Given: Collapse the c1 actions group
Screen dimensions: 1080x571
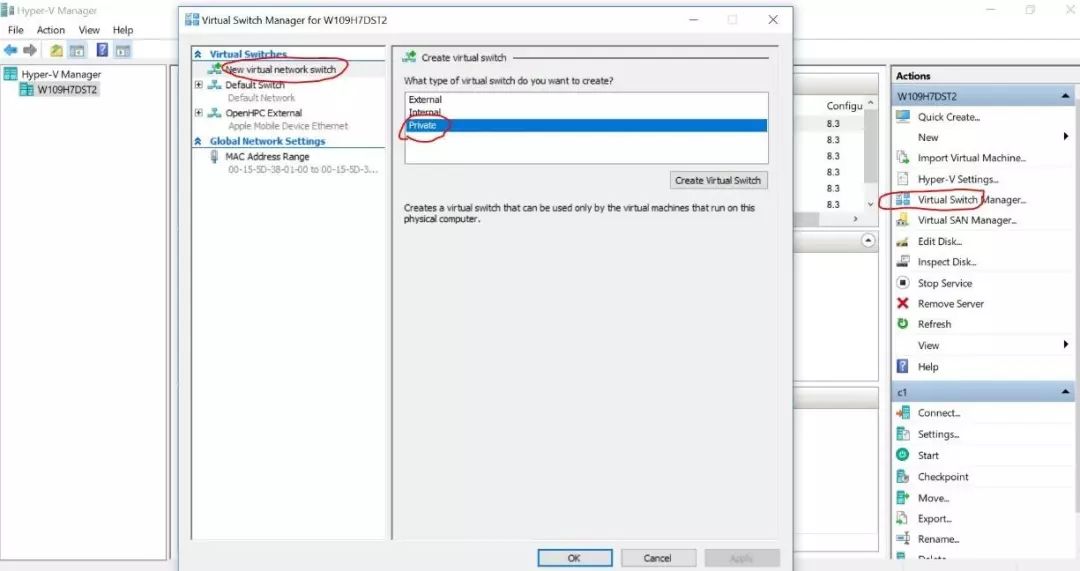Looking at the screenshot, I should (1065, 392).
